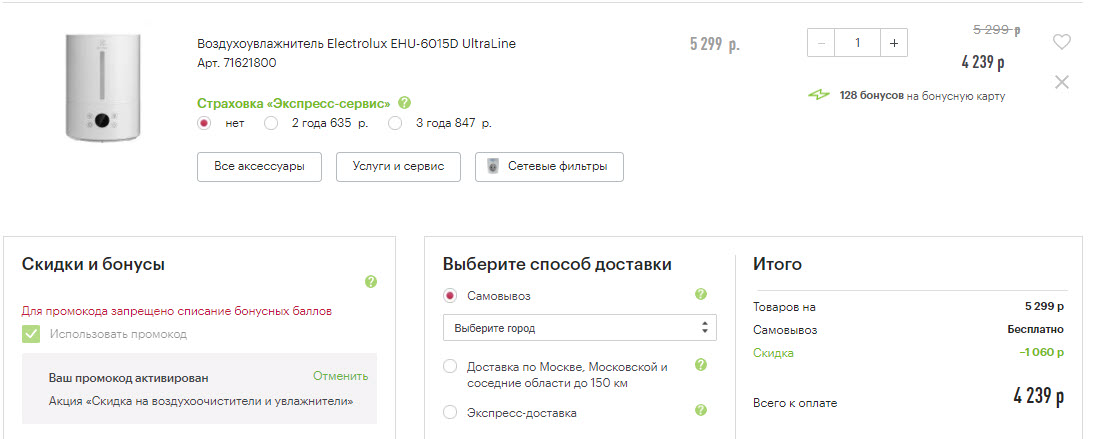This screenshot has height=439, width=1096.
Task: Increase the quantity with the plus button
Action: pos(893,43)
